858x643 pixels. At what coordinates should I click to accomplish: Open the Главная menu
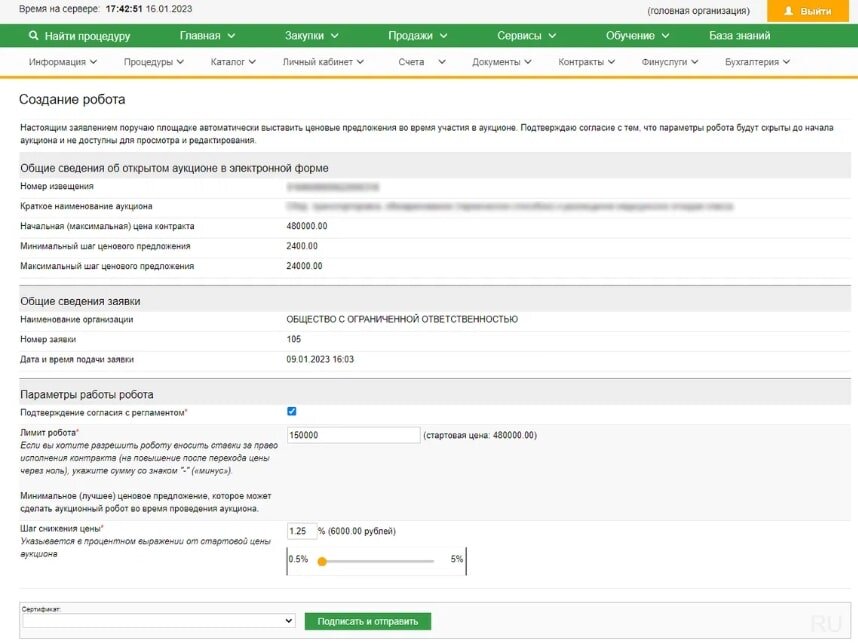(207, 36)
